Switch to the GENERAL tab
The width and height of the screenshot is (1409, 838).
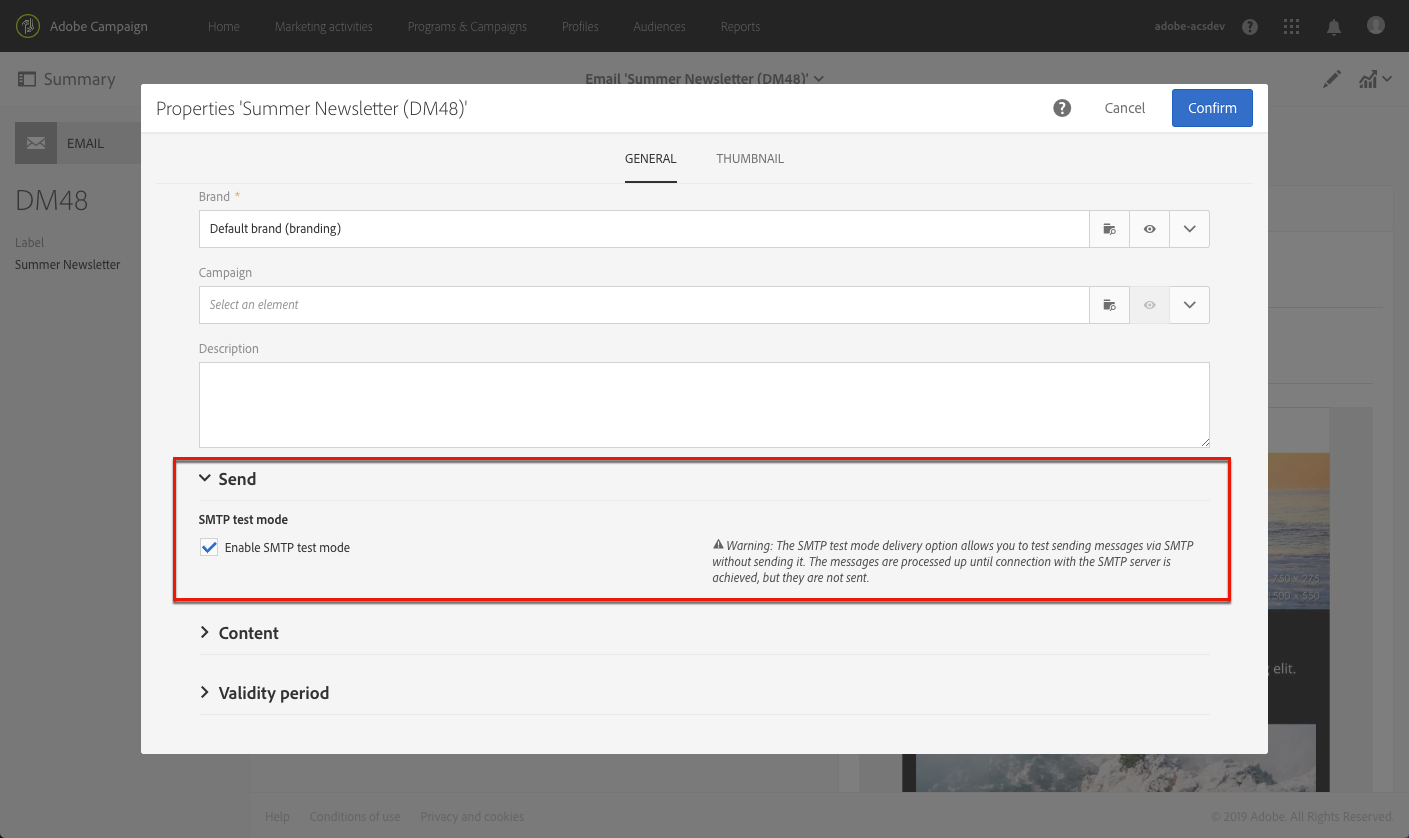coord(651,159)
